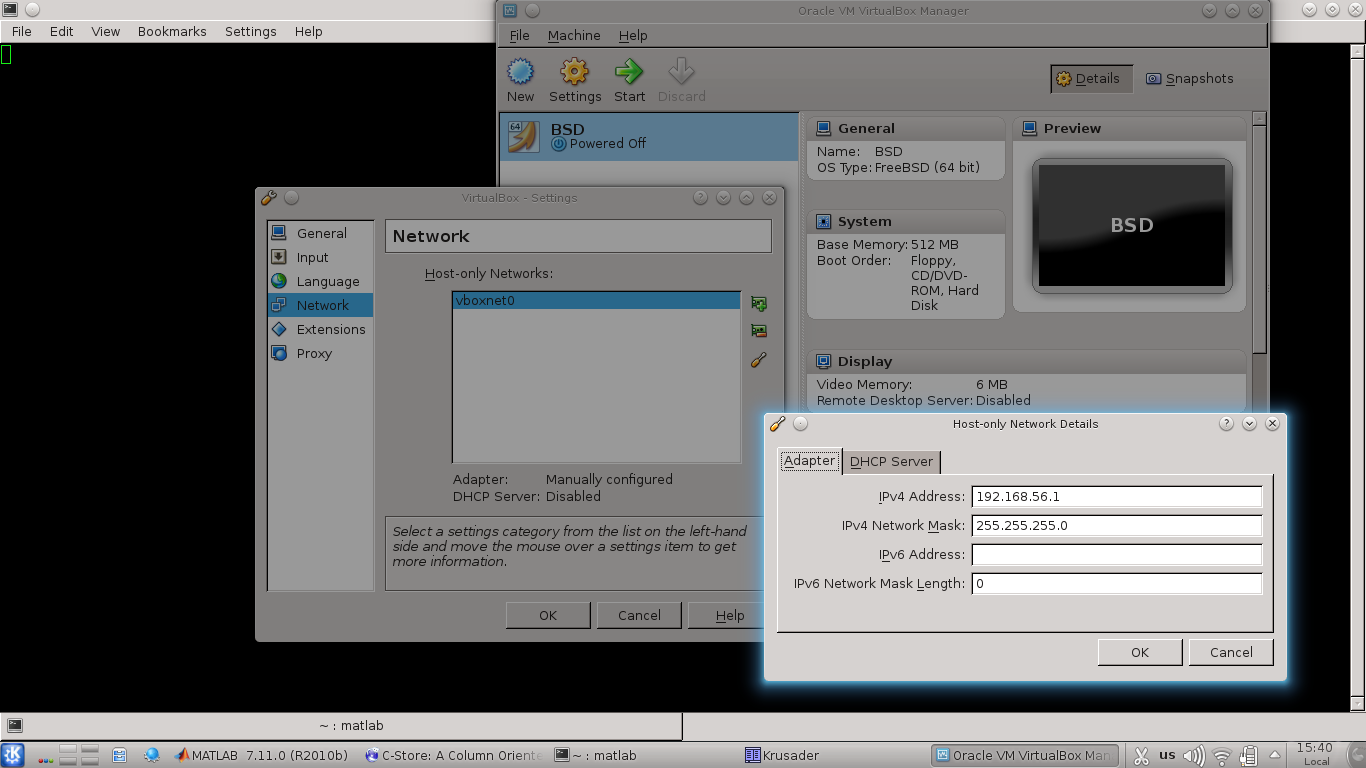Switch to C-Store taskbar entry
The height and width of the screenshot is (768, 1366).
pos(454,755)
